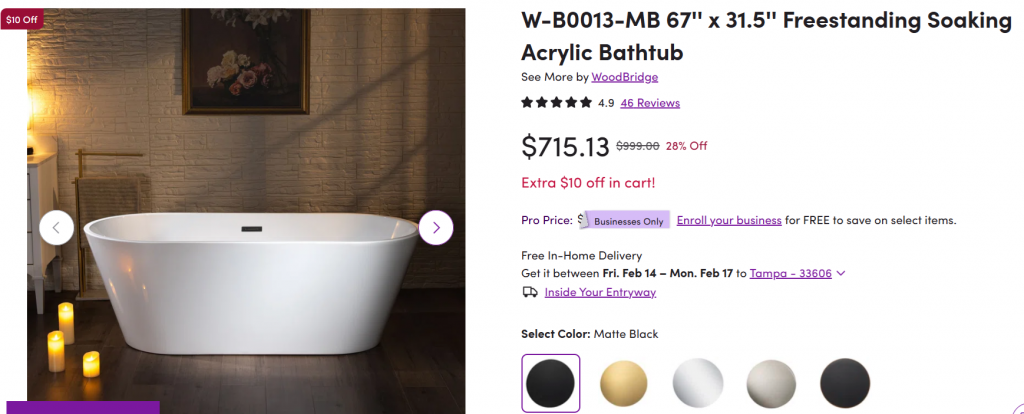
Task: Select the brushed nickel color swatch
Action: [771, 382]
